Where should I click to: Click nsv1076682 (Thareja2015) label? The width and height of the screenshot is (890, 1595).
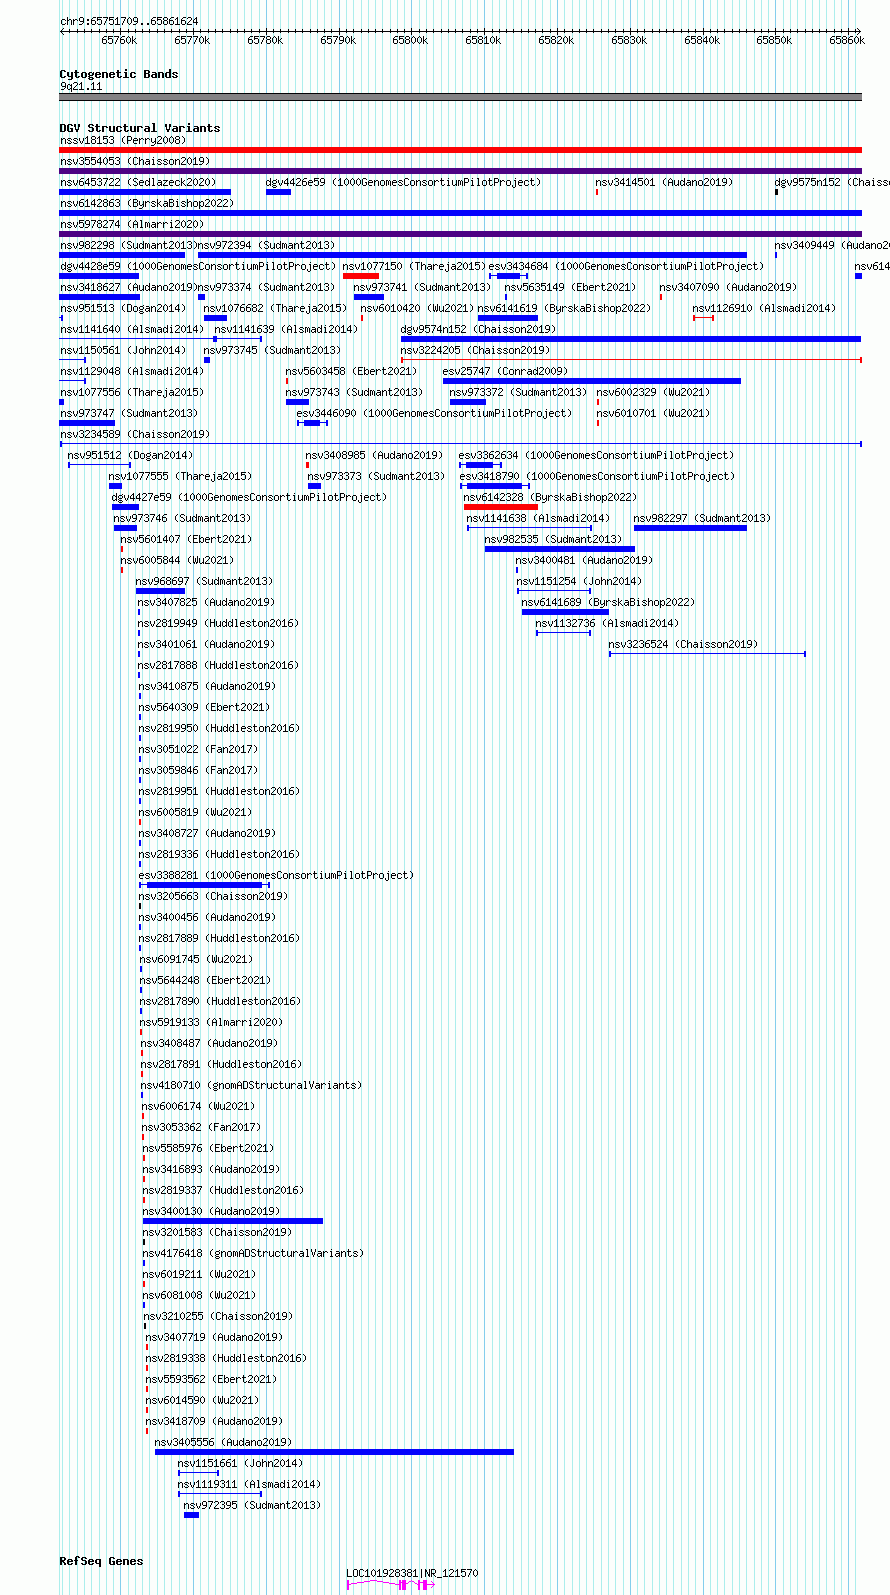tap(275, 308)
